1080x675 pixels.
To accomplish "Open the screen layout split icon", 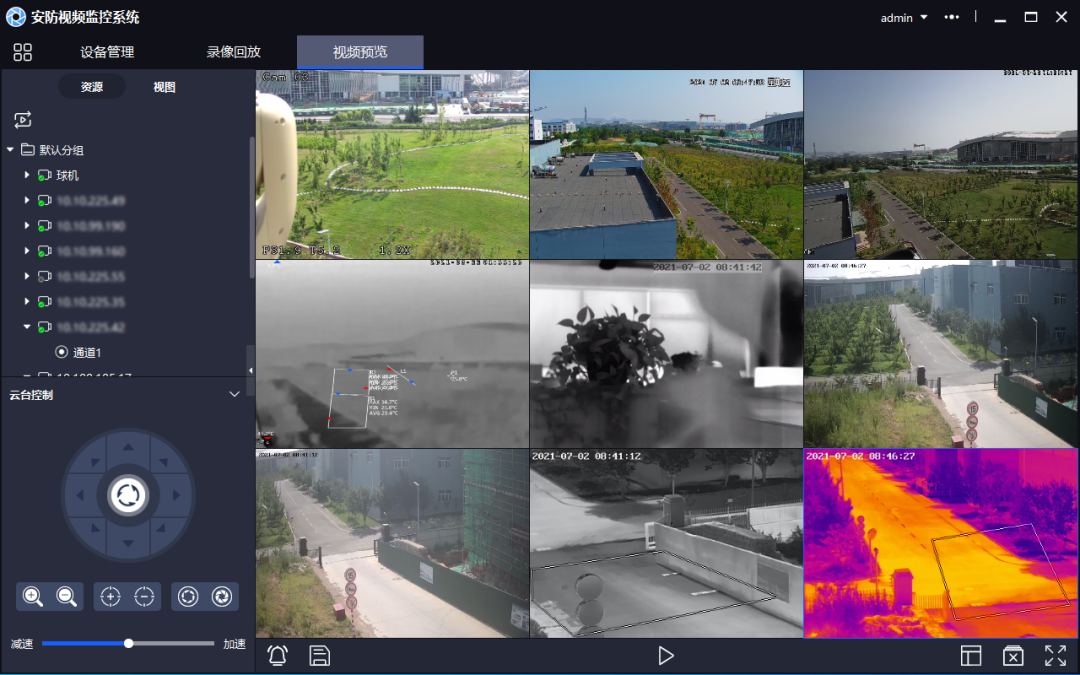I will point(971,656).
